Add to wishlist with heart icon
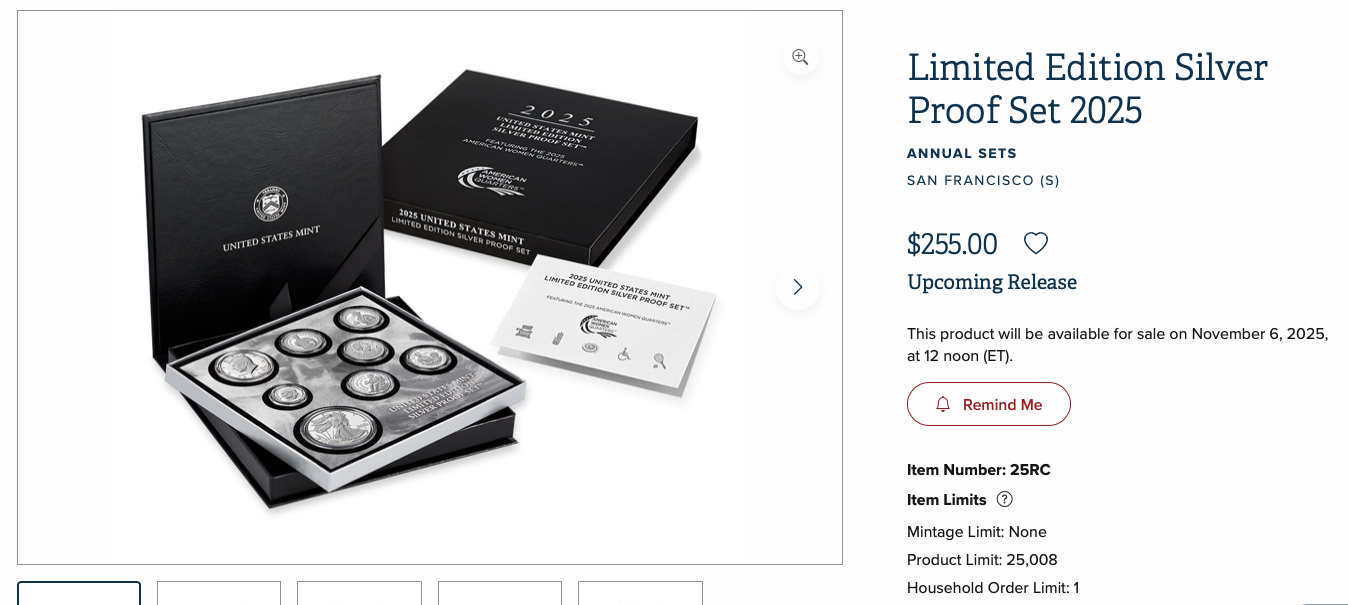The image size is (1348, 605). click(x=1036, y=243)
